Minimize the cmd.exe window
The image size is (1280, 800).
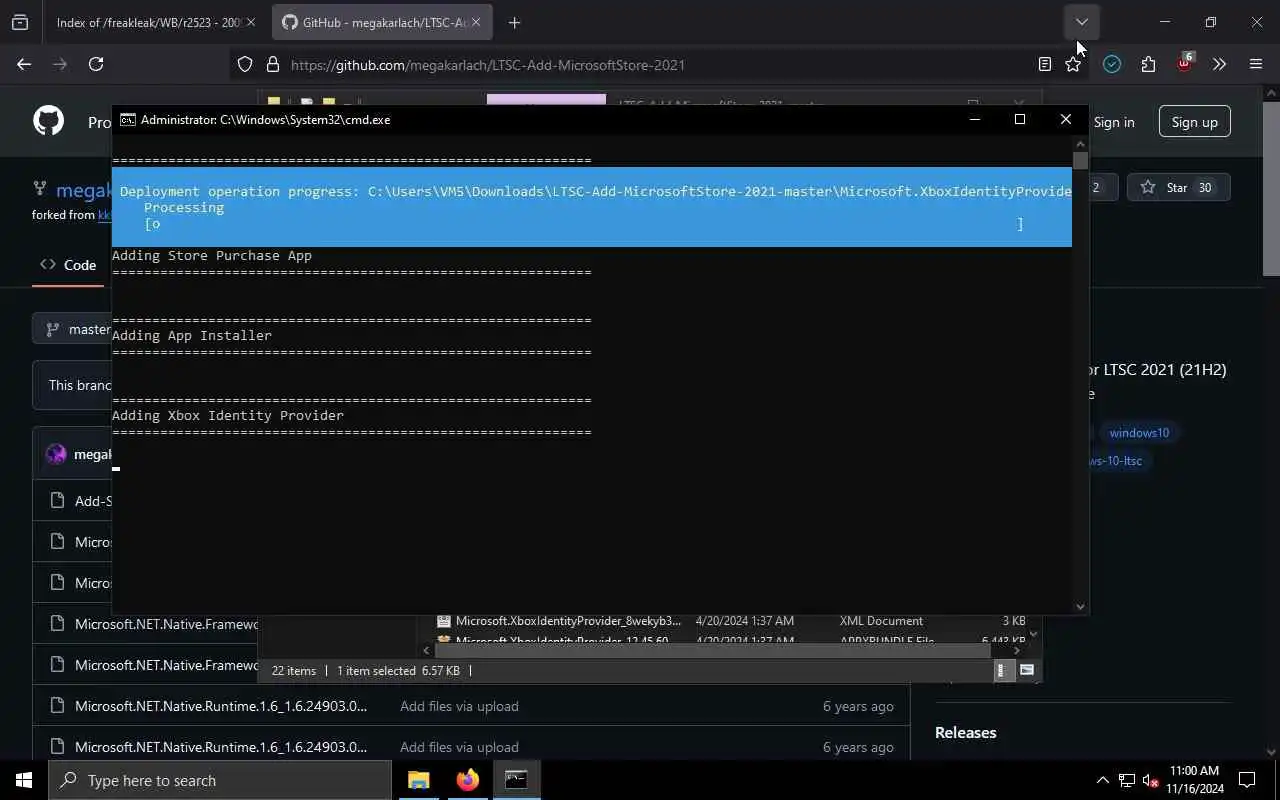click(x=975, y=119)
